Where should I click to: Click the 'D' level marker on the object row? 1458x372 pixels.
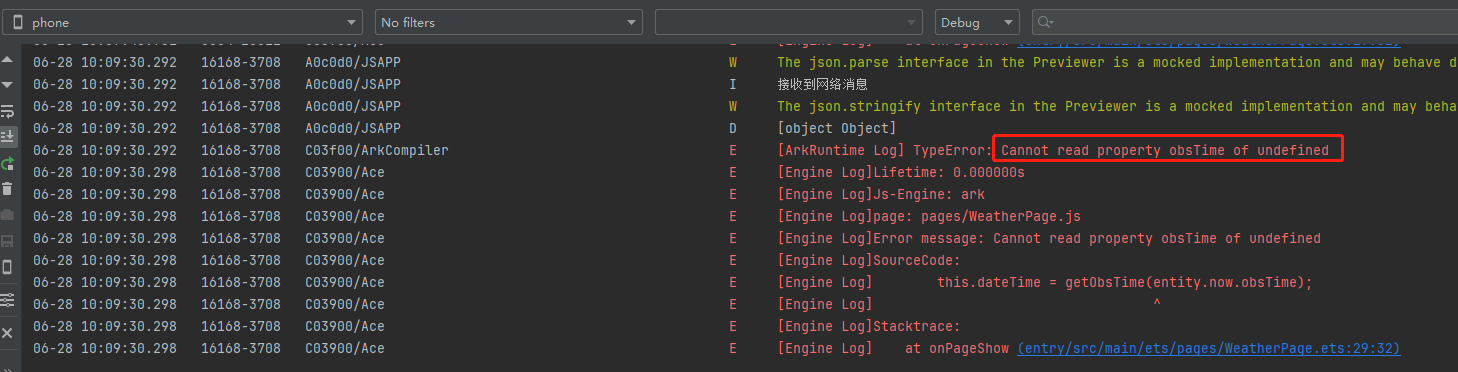pyautogui.click(x=733, y=128)
